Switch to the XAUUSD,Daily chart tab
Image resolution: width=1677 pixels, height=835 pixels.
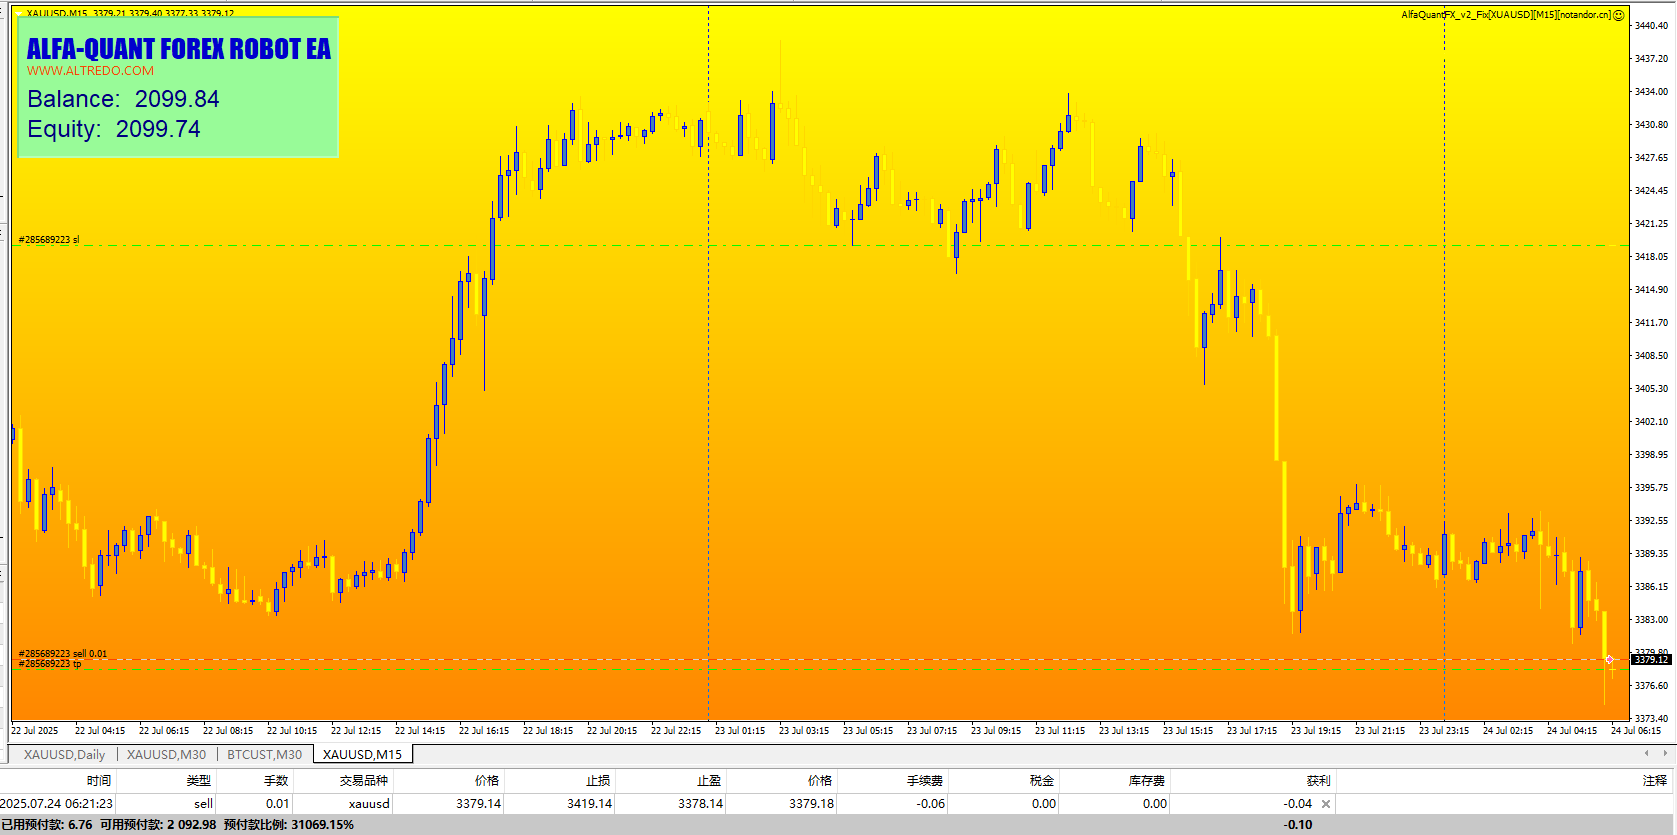[64, 755]
